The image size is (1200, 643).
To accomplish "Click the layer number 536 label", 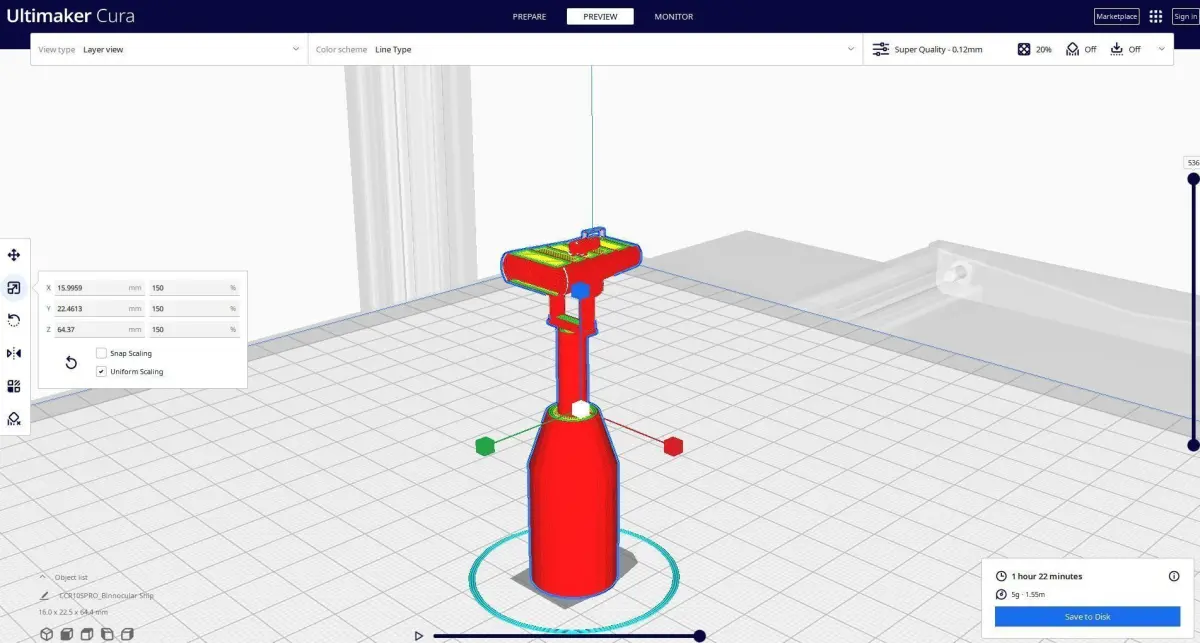I will pos(1192,163).
